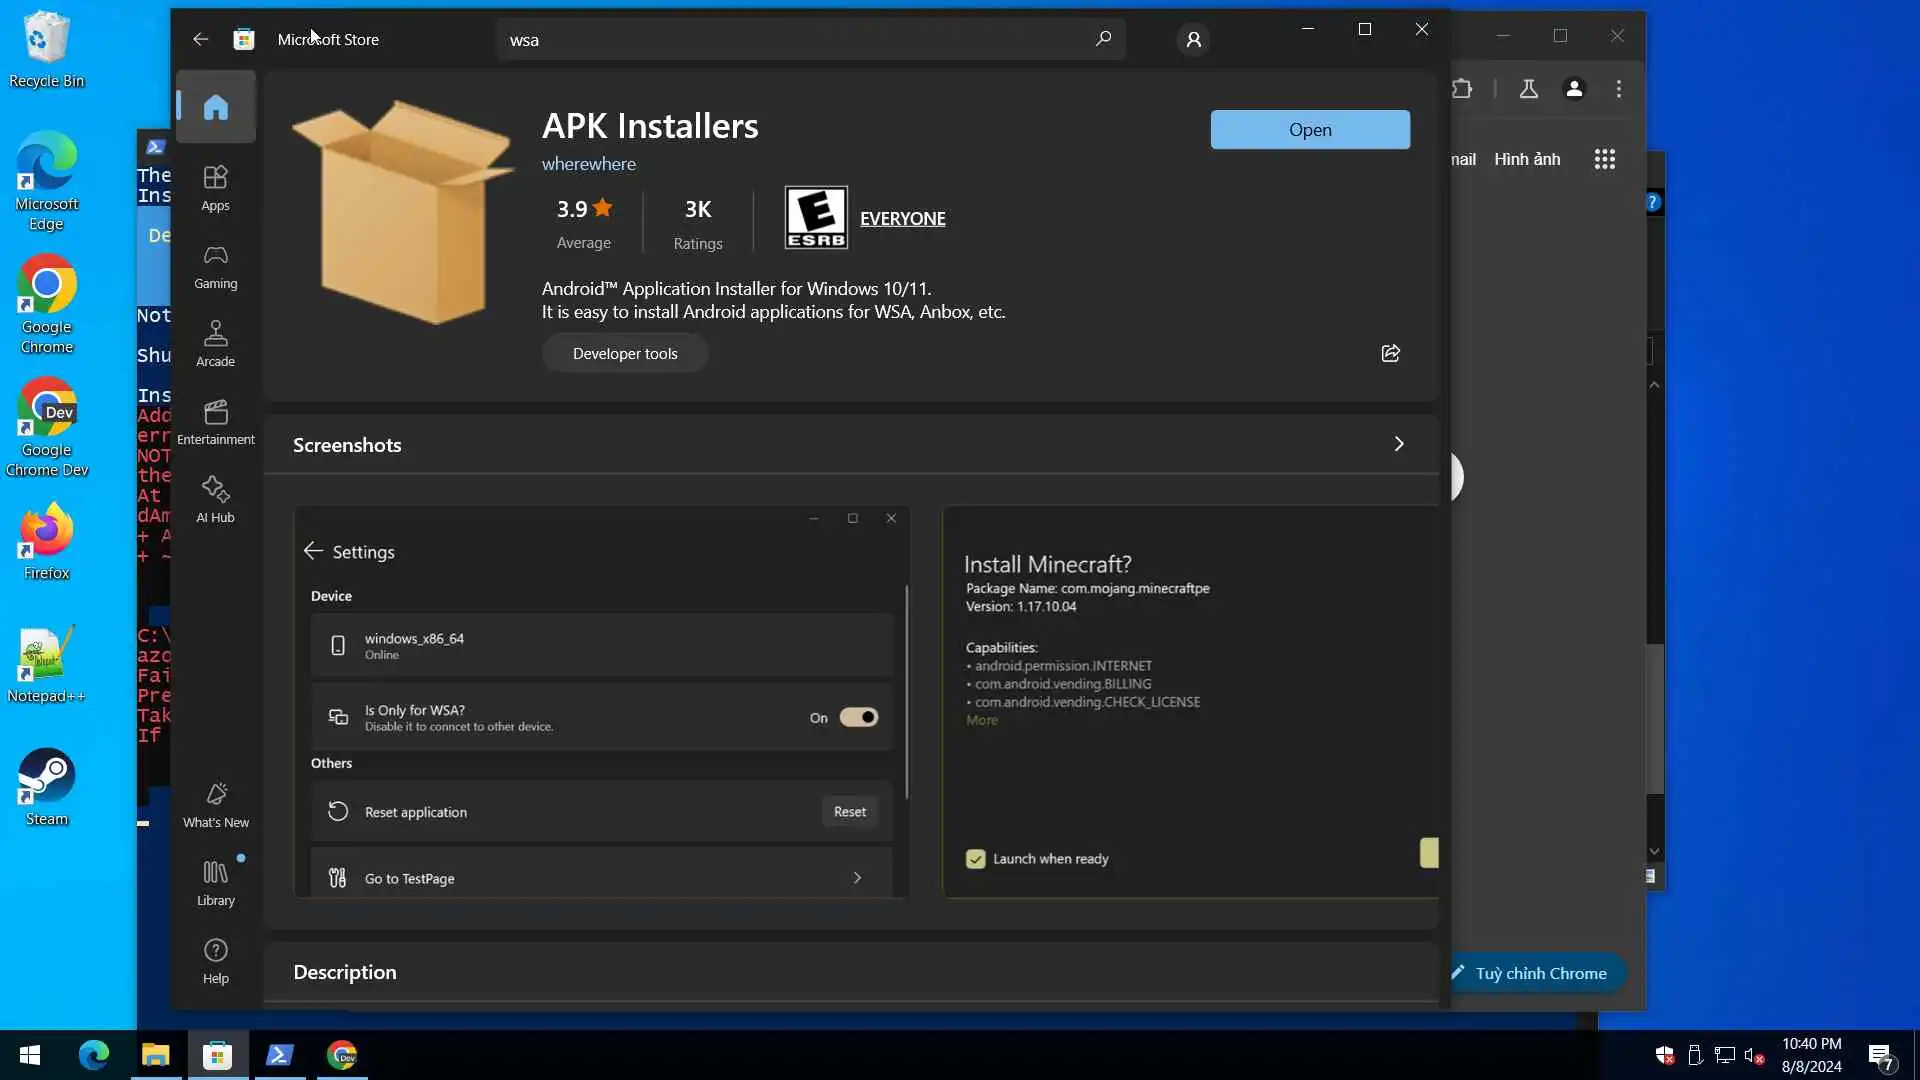Open the Gaming section
Image resolution: width=1920 pixels, height=1080 pixels.
215,266
